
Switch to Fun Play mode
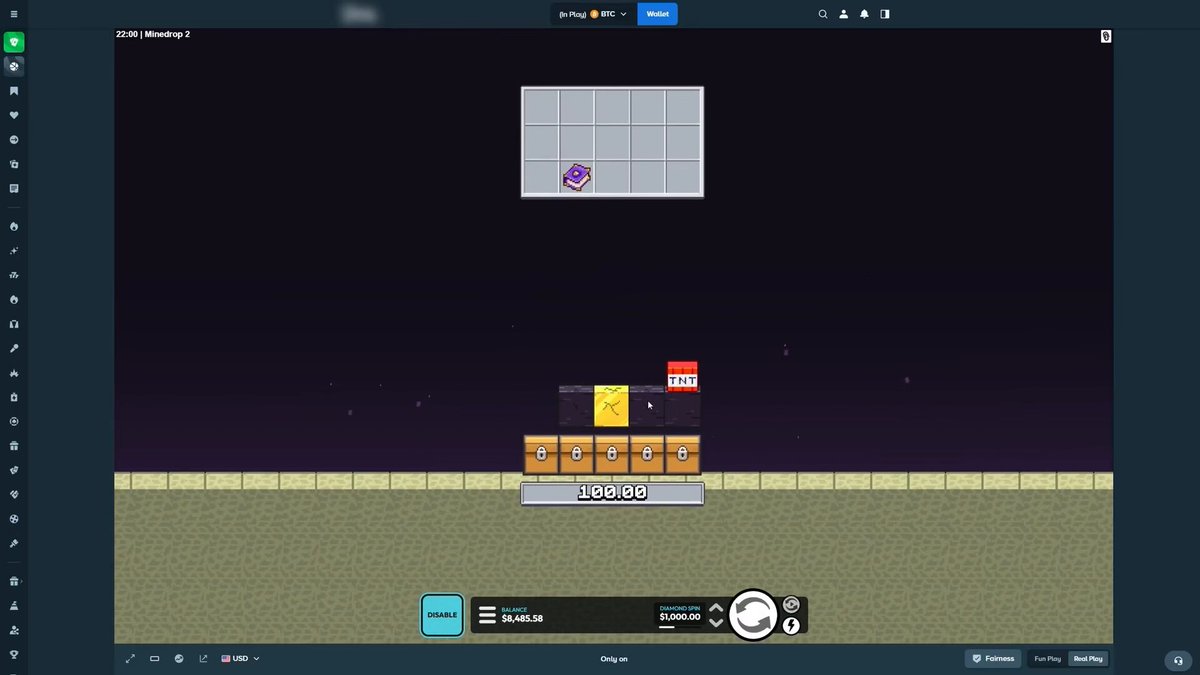[x=1048, y=659]
